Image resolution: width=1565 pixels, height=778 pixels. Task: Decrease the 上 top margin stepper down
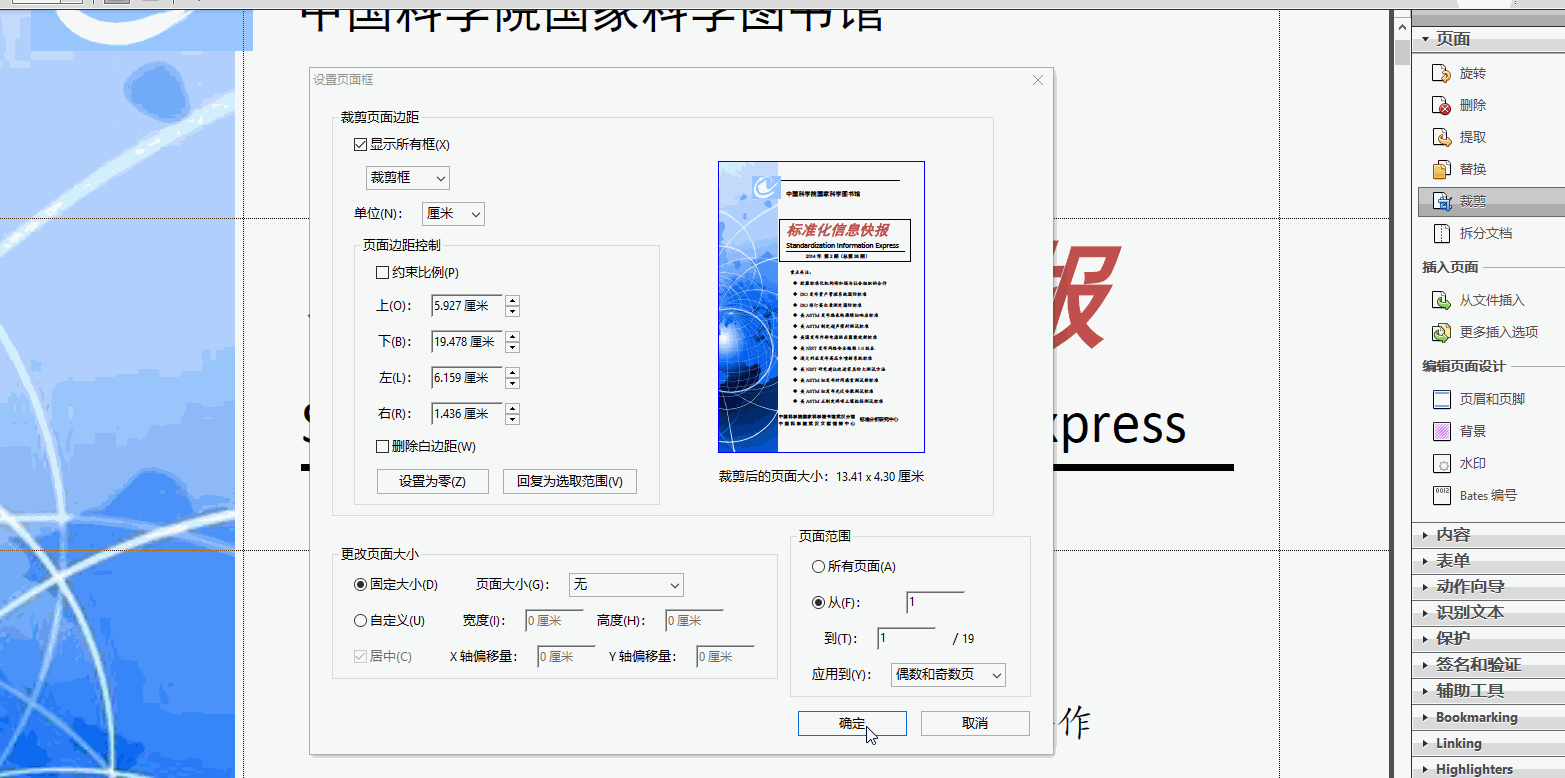pos(513,312)
